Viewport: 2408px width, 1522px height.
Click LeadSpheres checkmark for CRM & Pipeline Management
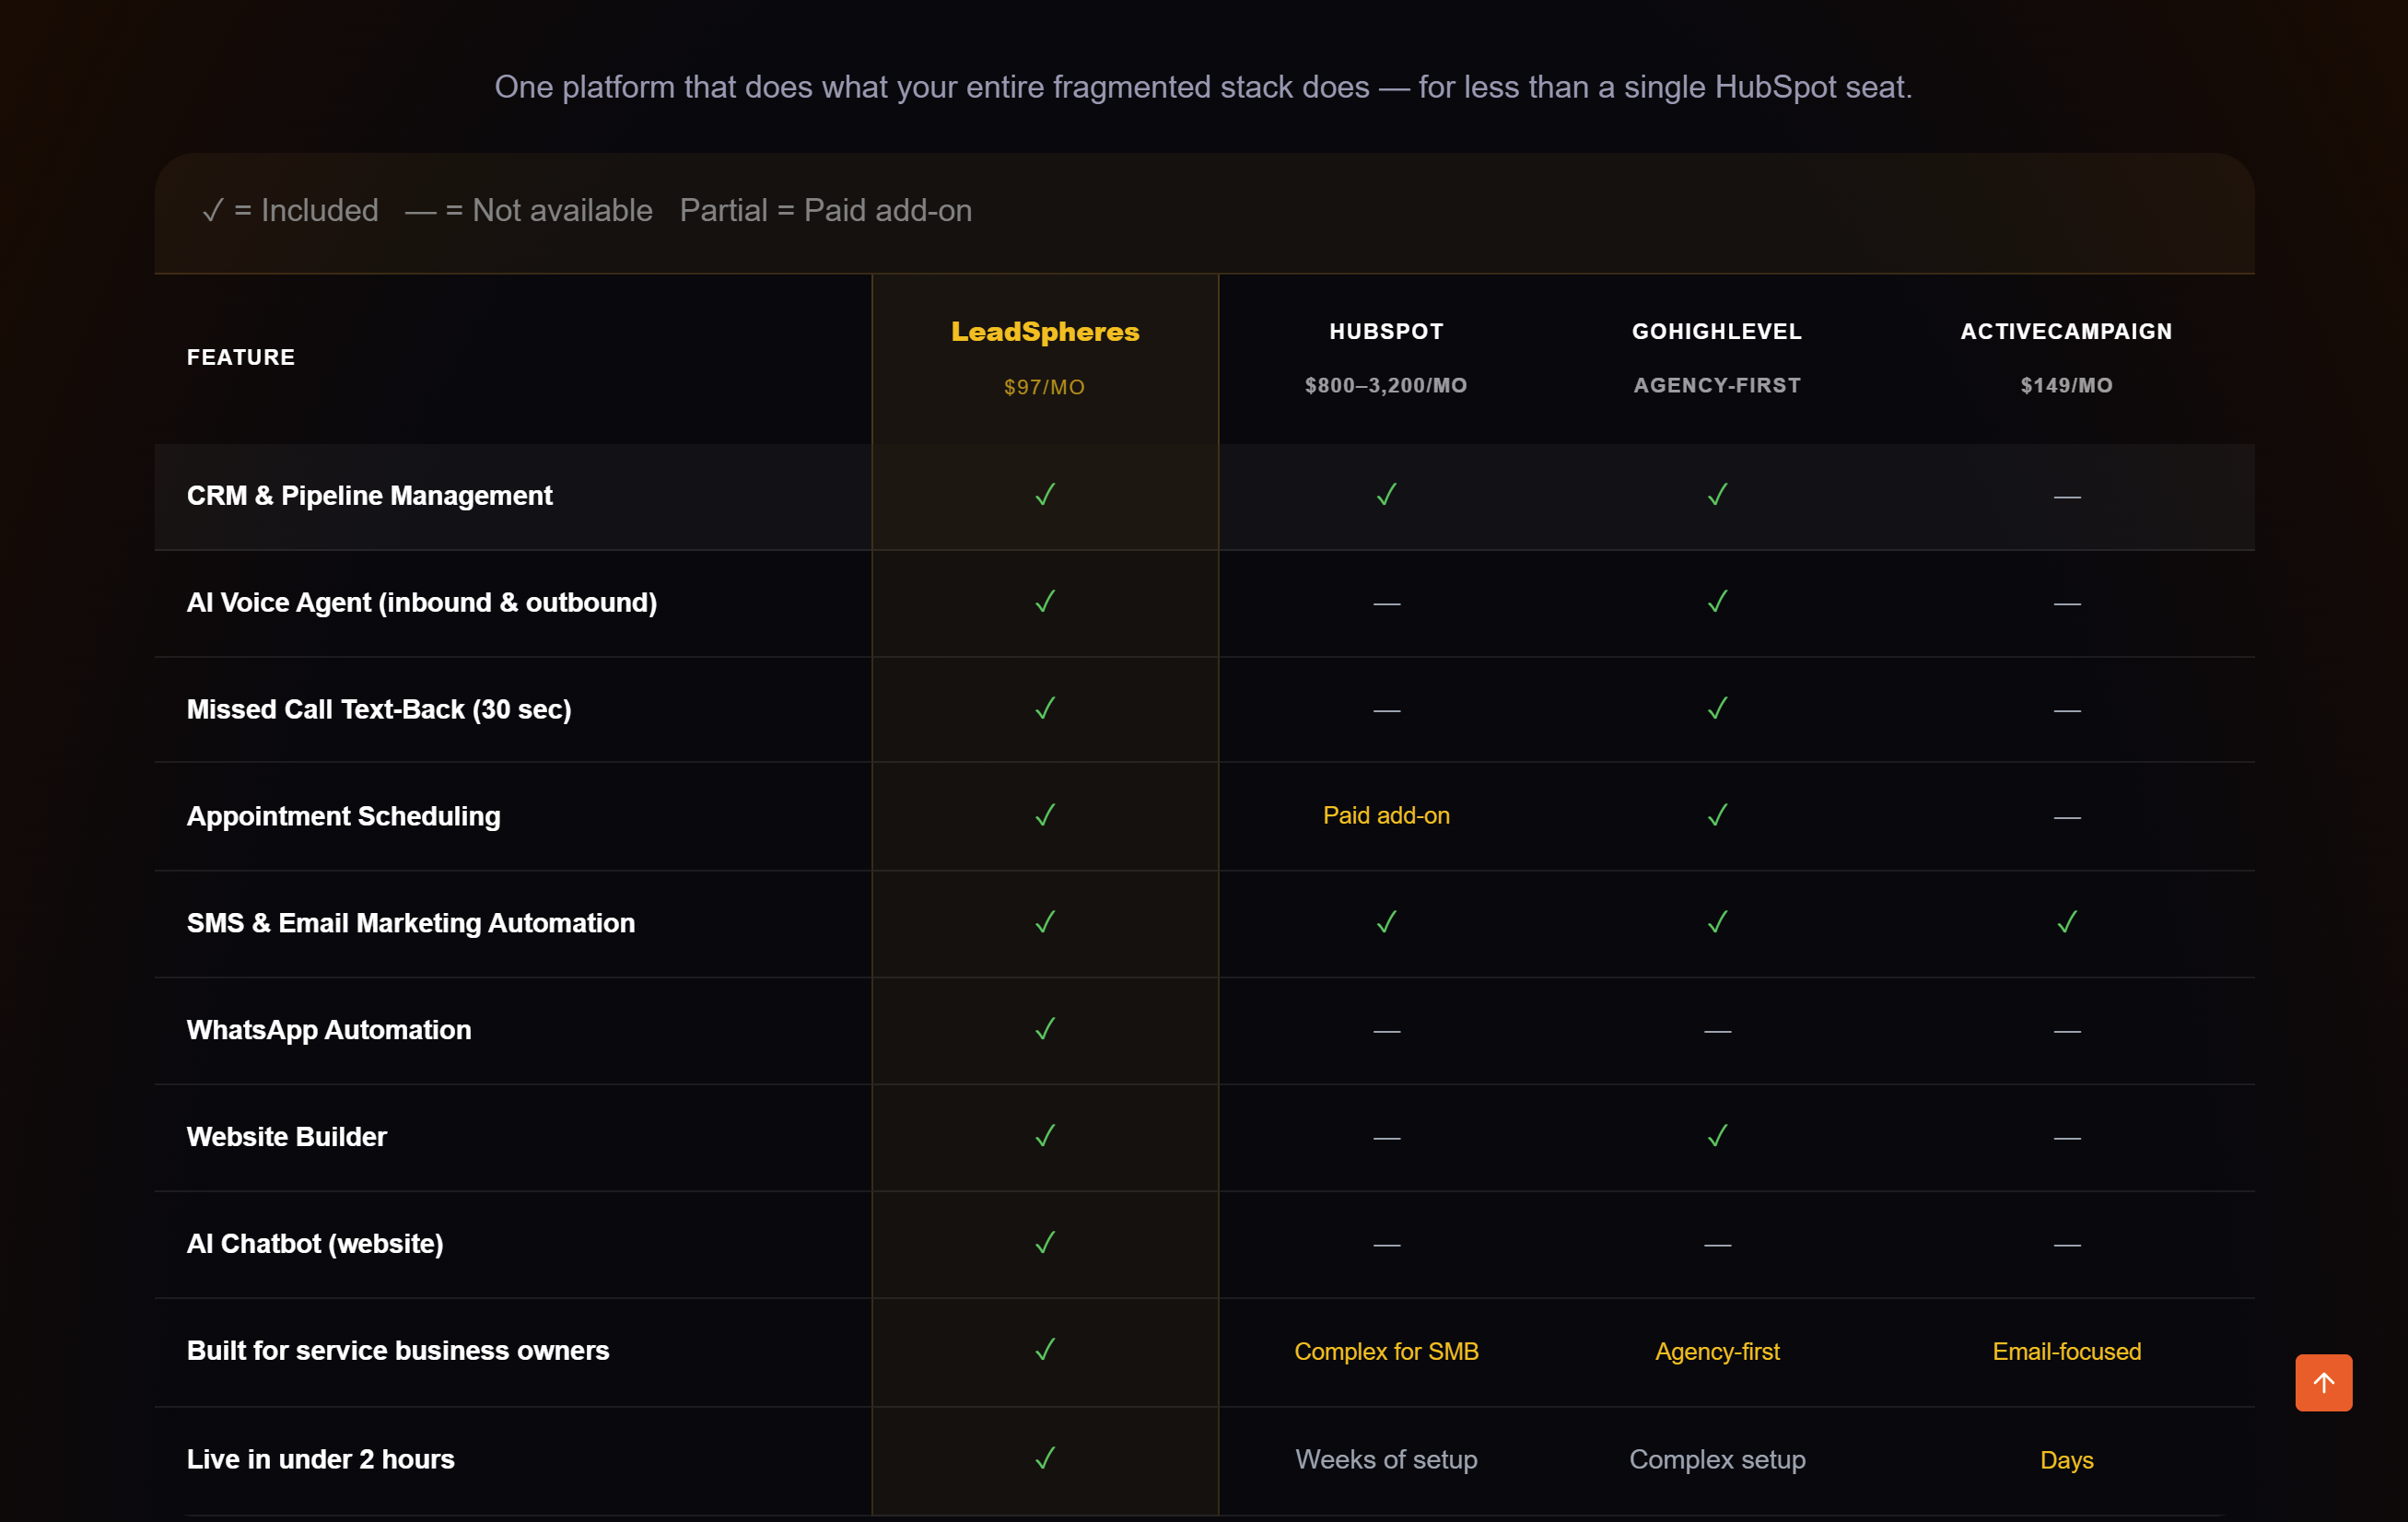click(x=1045, y=495)
